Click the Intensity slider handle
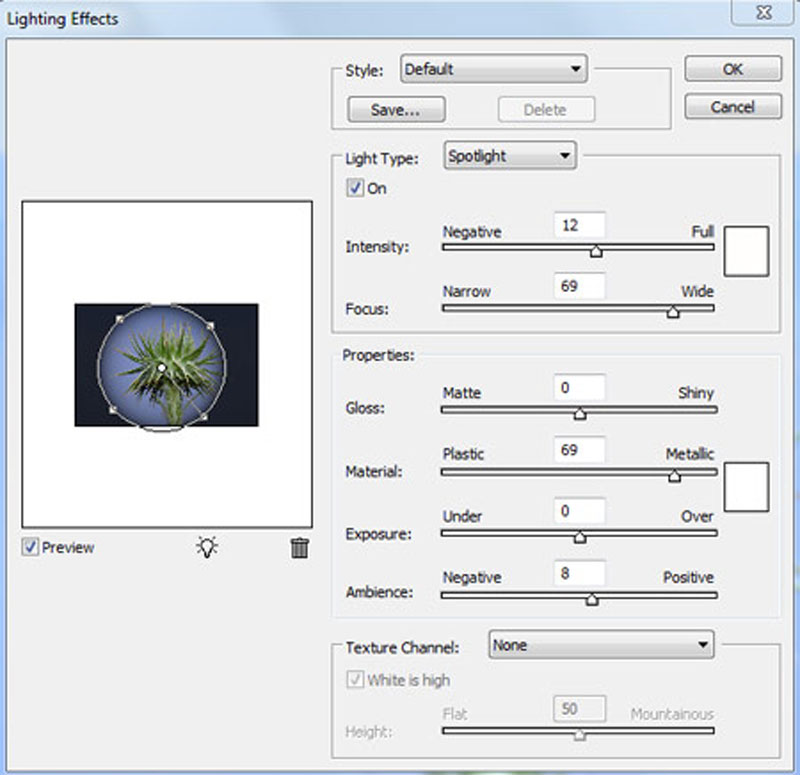Screen dimensions: 800x775 [596, 251]
